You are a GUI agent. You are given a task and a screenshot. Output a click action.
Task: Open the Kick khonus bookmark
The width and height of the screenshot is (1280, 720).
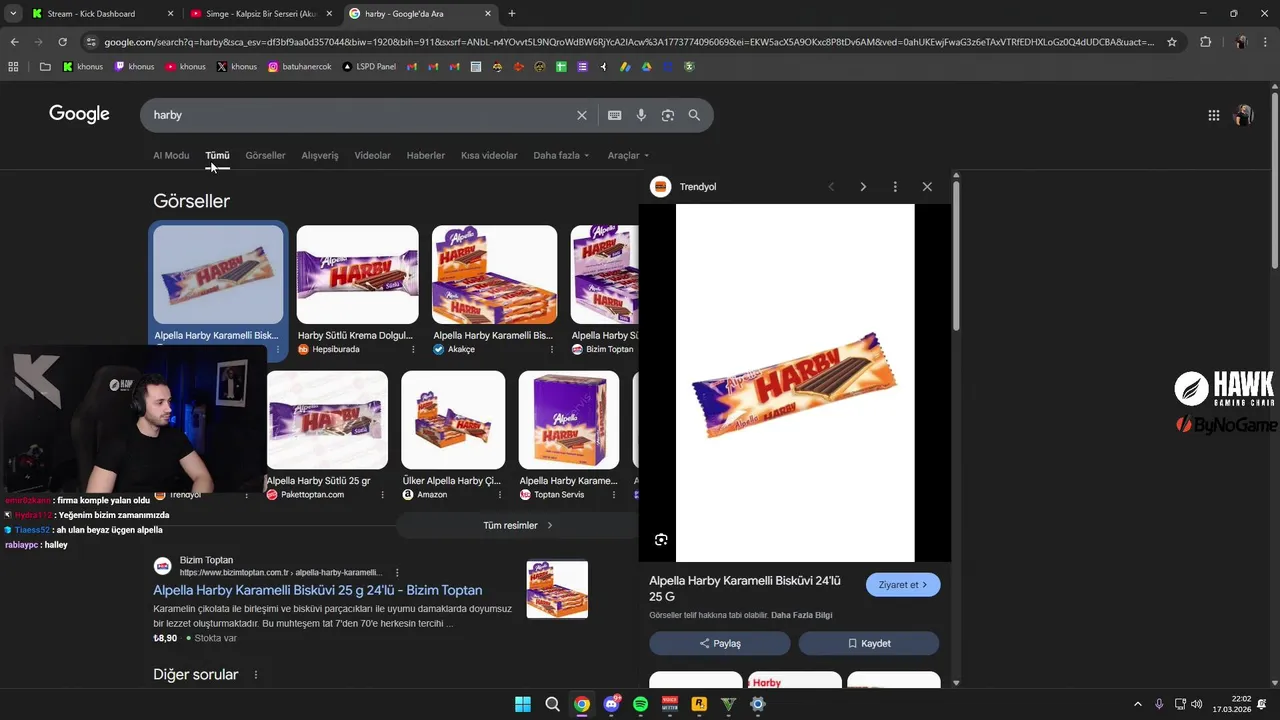click(83, 67)
